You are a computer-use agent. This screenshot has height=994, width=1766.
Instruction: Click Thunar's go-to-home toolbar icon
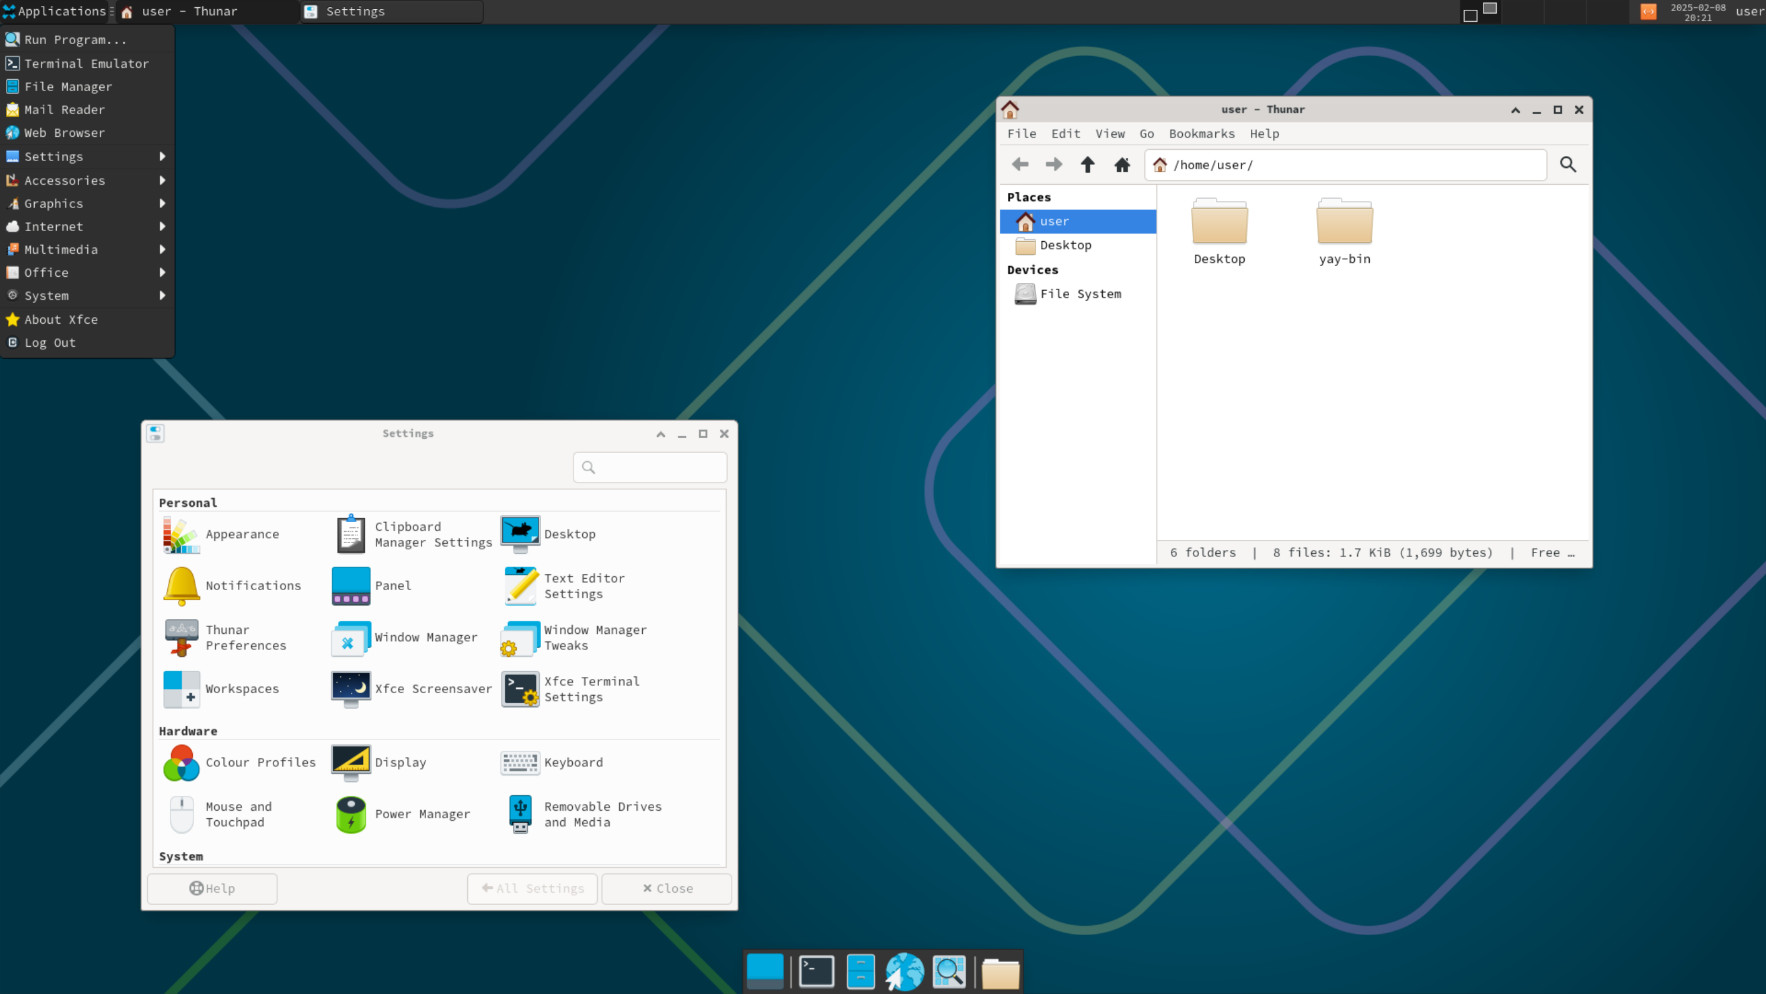pyautogui.click(x=1122, y=165)
